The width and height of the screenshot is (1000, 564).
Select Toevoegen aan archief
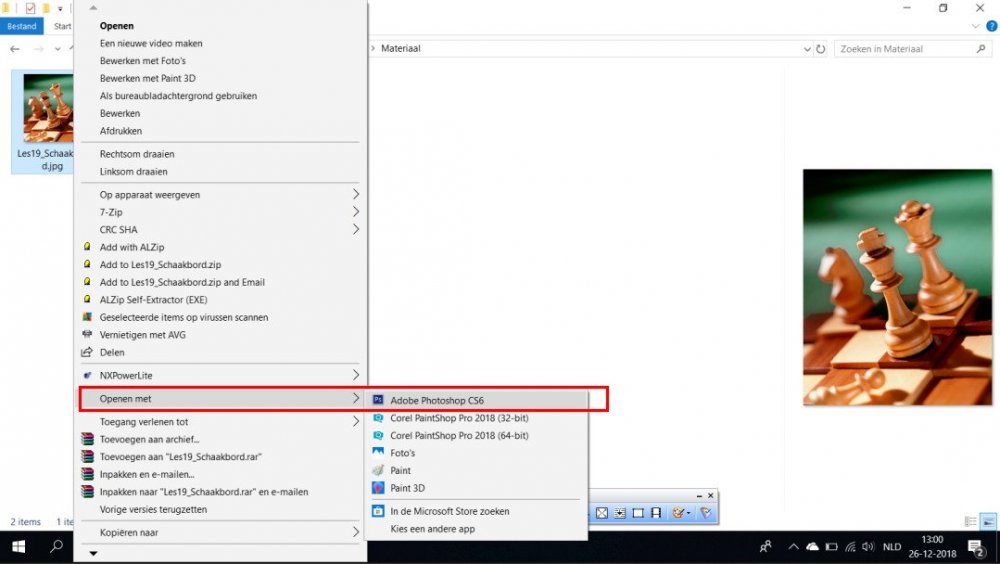pyautogui.click(x=149, y=439)
